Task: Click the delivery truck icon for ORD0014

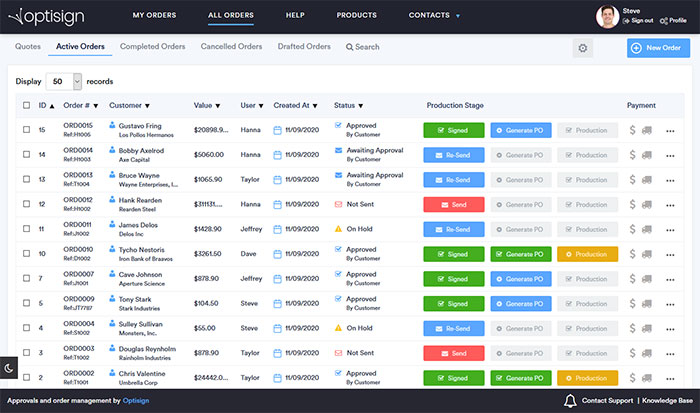Action: [x=646, y=155]
